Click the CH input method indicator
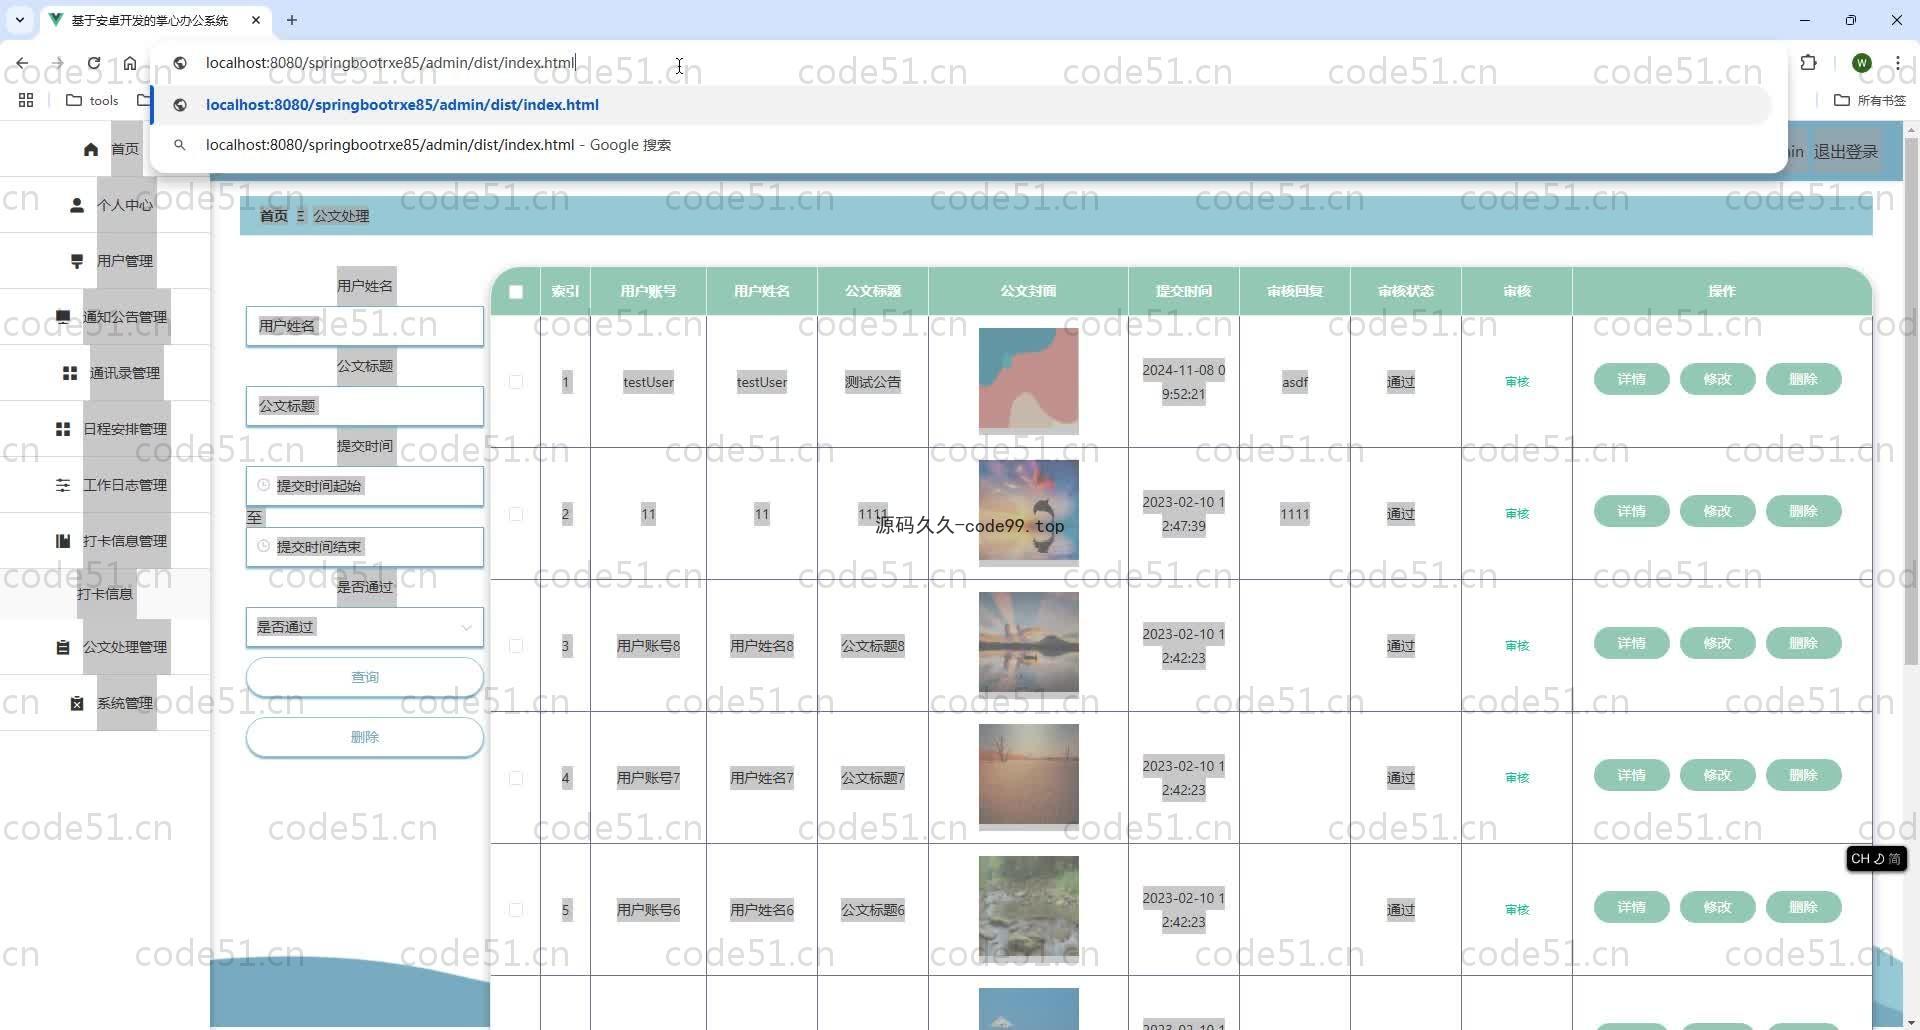Screen dimensions: 1920x1030 click(1876, 859)
